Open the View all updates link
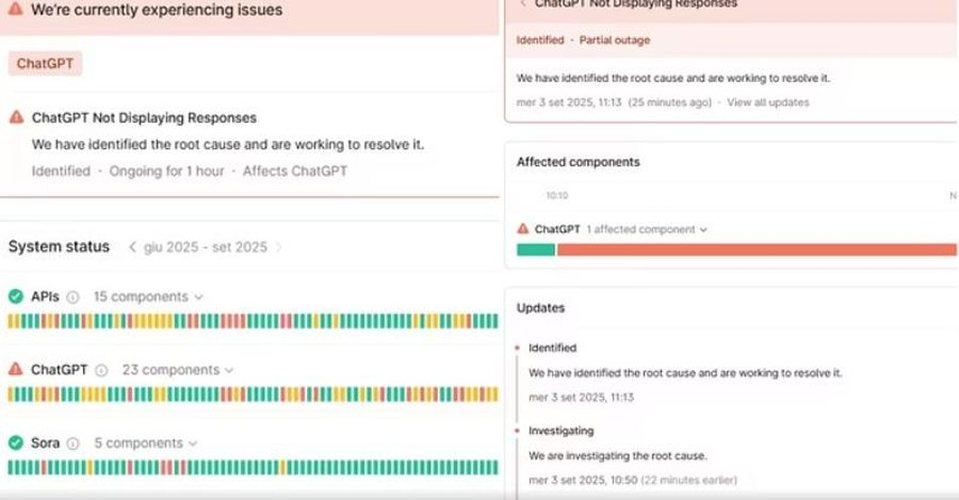The height and width of the screenshot is (500, 959). (768, 102)
